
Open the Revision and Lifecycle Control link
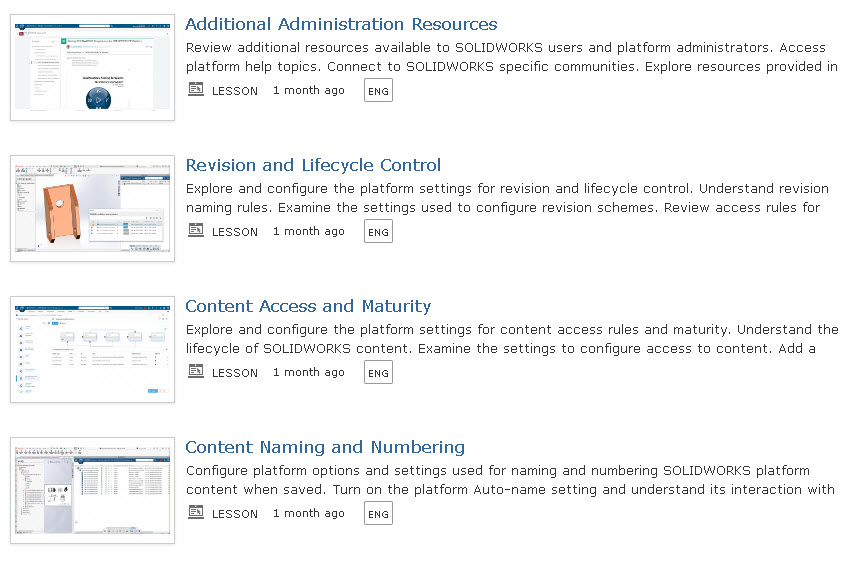(x=313, y=166)
